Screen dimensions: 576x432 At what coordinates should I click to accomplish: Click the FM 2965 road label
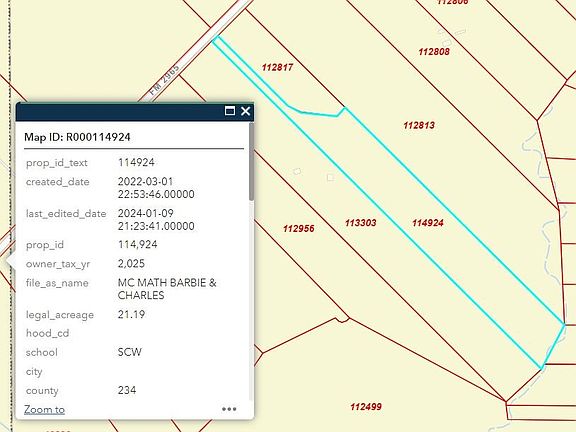coord(165,80)
